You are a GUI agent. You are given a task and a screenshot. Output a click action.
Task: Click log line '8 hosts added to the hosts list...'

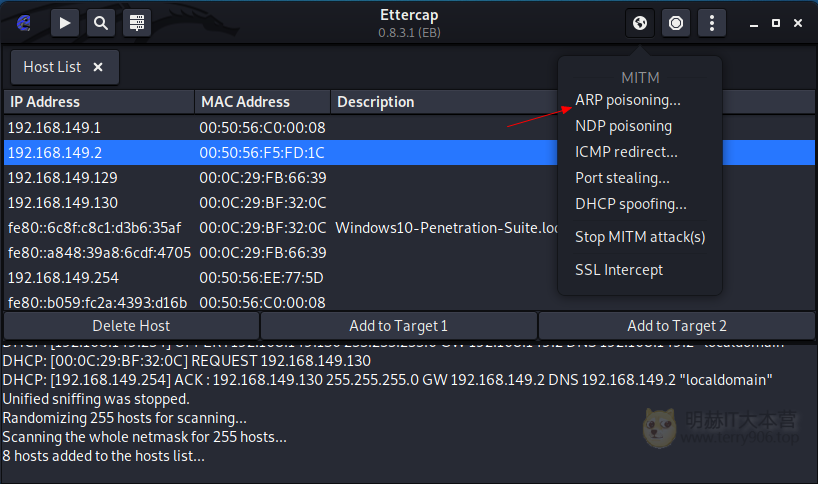click(x=103, y=456)
